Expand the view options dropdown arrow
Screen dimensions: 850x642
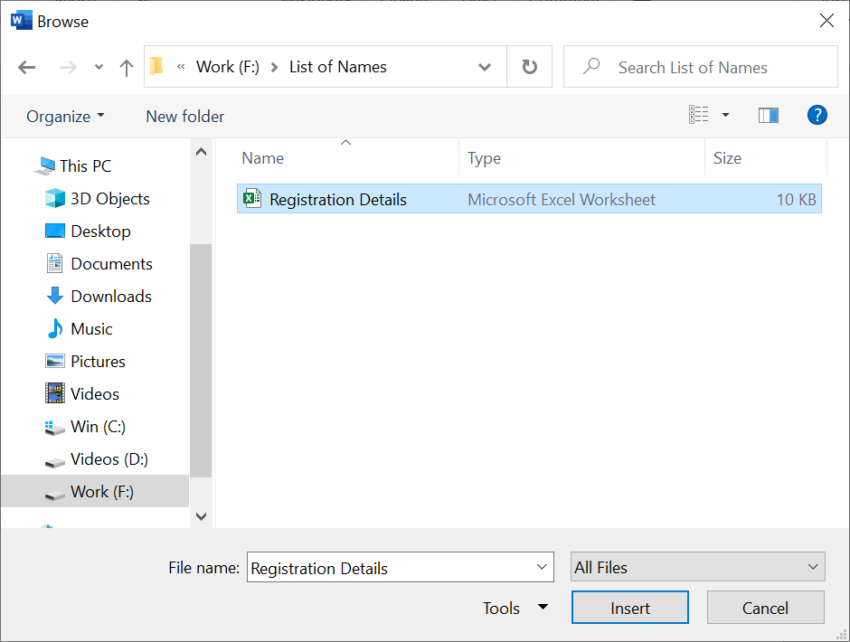pos(726,115)
